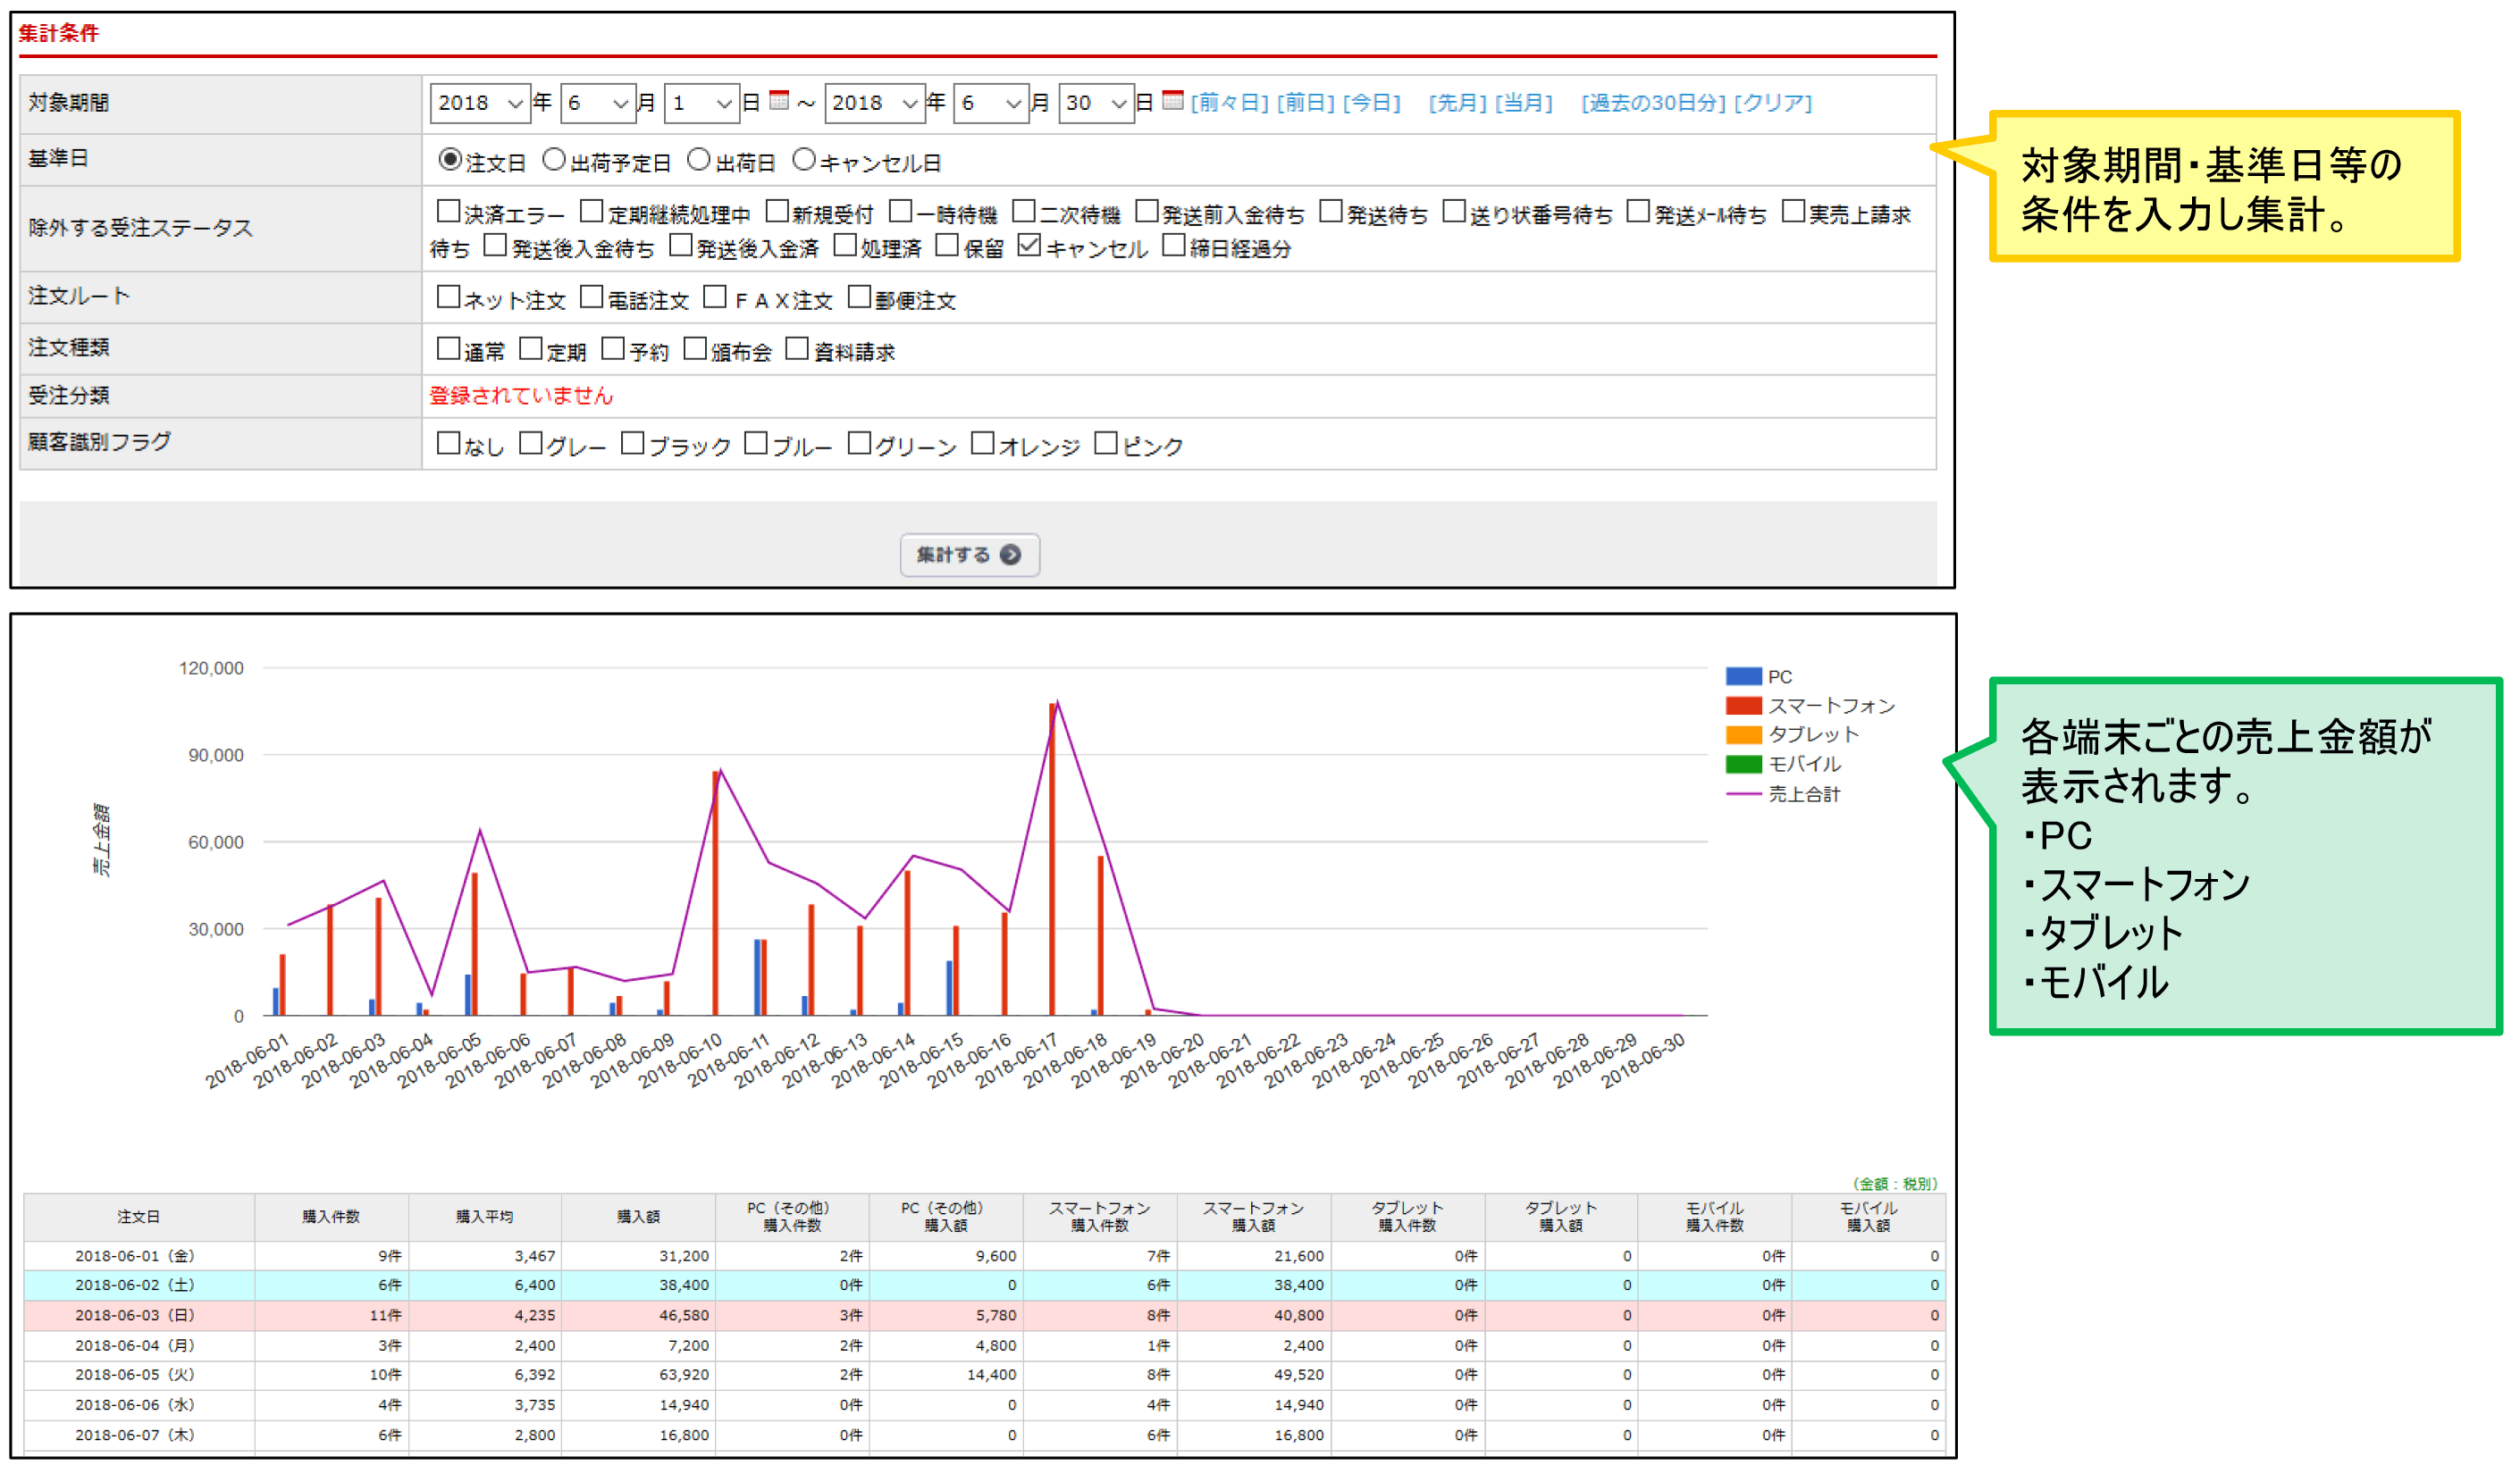Enable the 定期 order type checkbox
The image size is (2520, 1474).
pyautogui.click(x=531, y=348)
